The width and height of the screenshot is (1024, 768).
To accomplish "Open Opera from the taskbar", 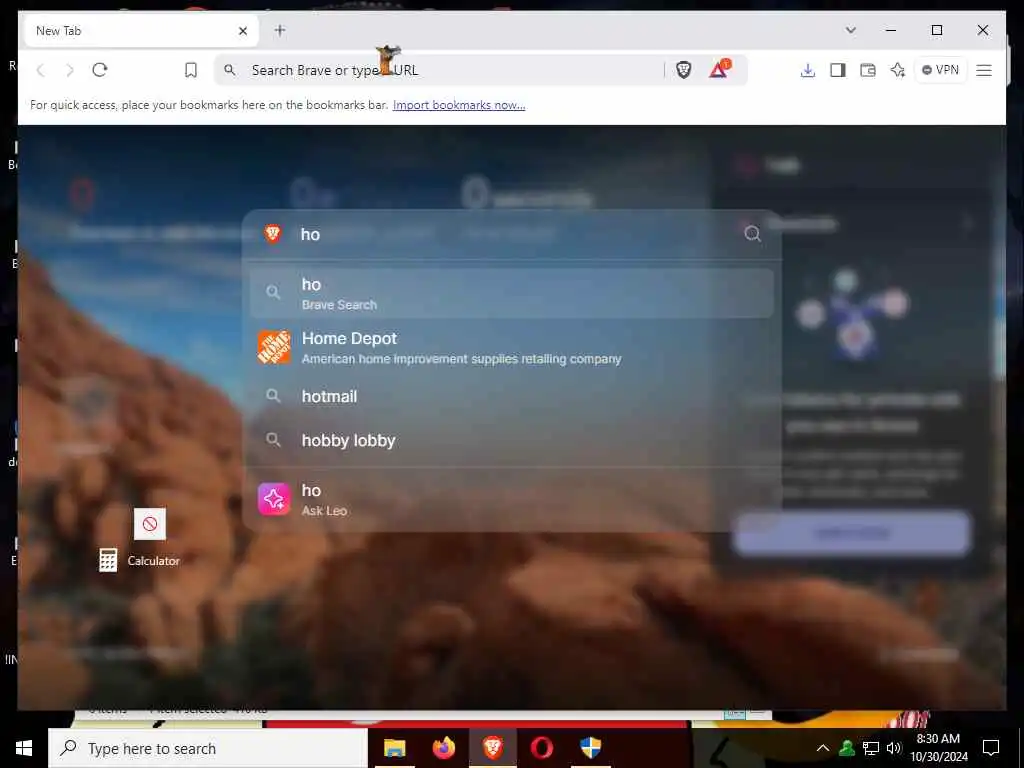I will coord(541,748).
